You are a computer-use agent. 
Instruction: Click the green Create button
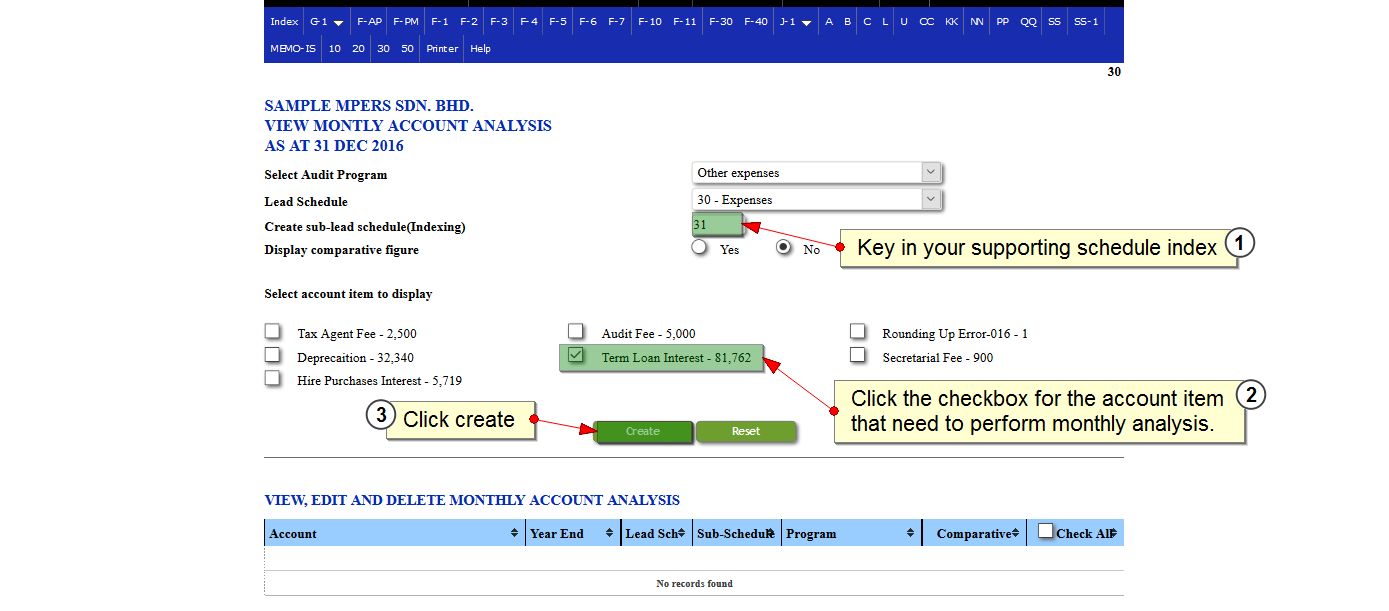[x=643, y=431]
